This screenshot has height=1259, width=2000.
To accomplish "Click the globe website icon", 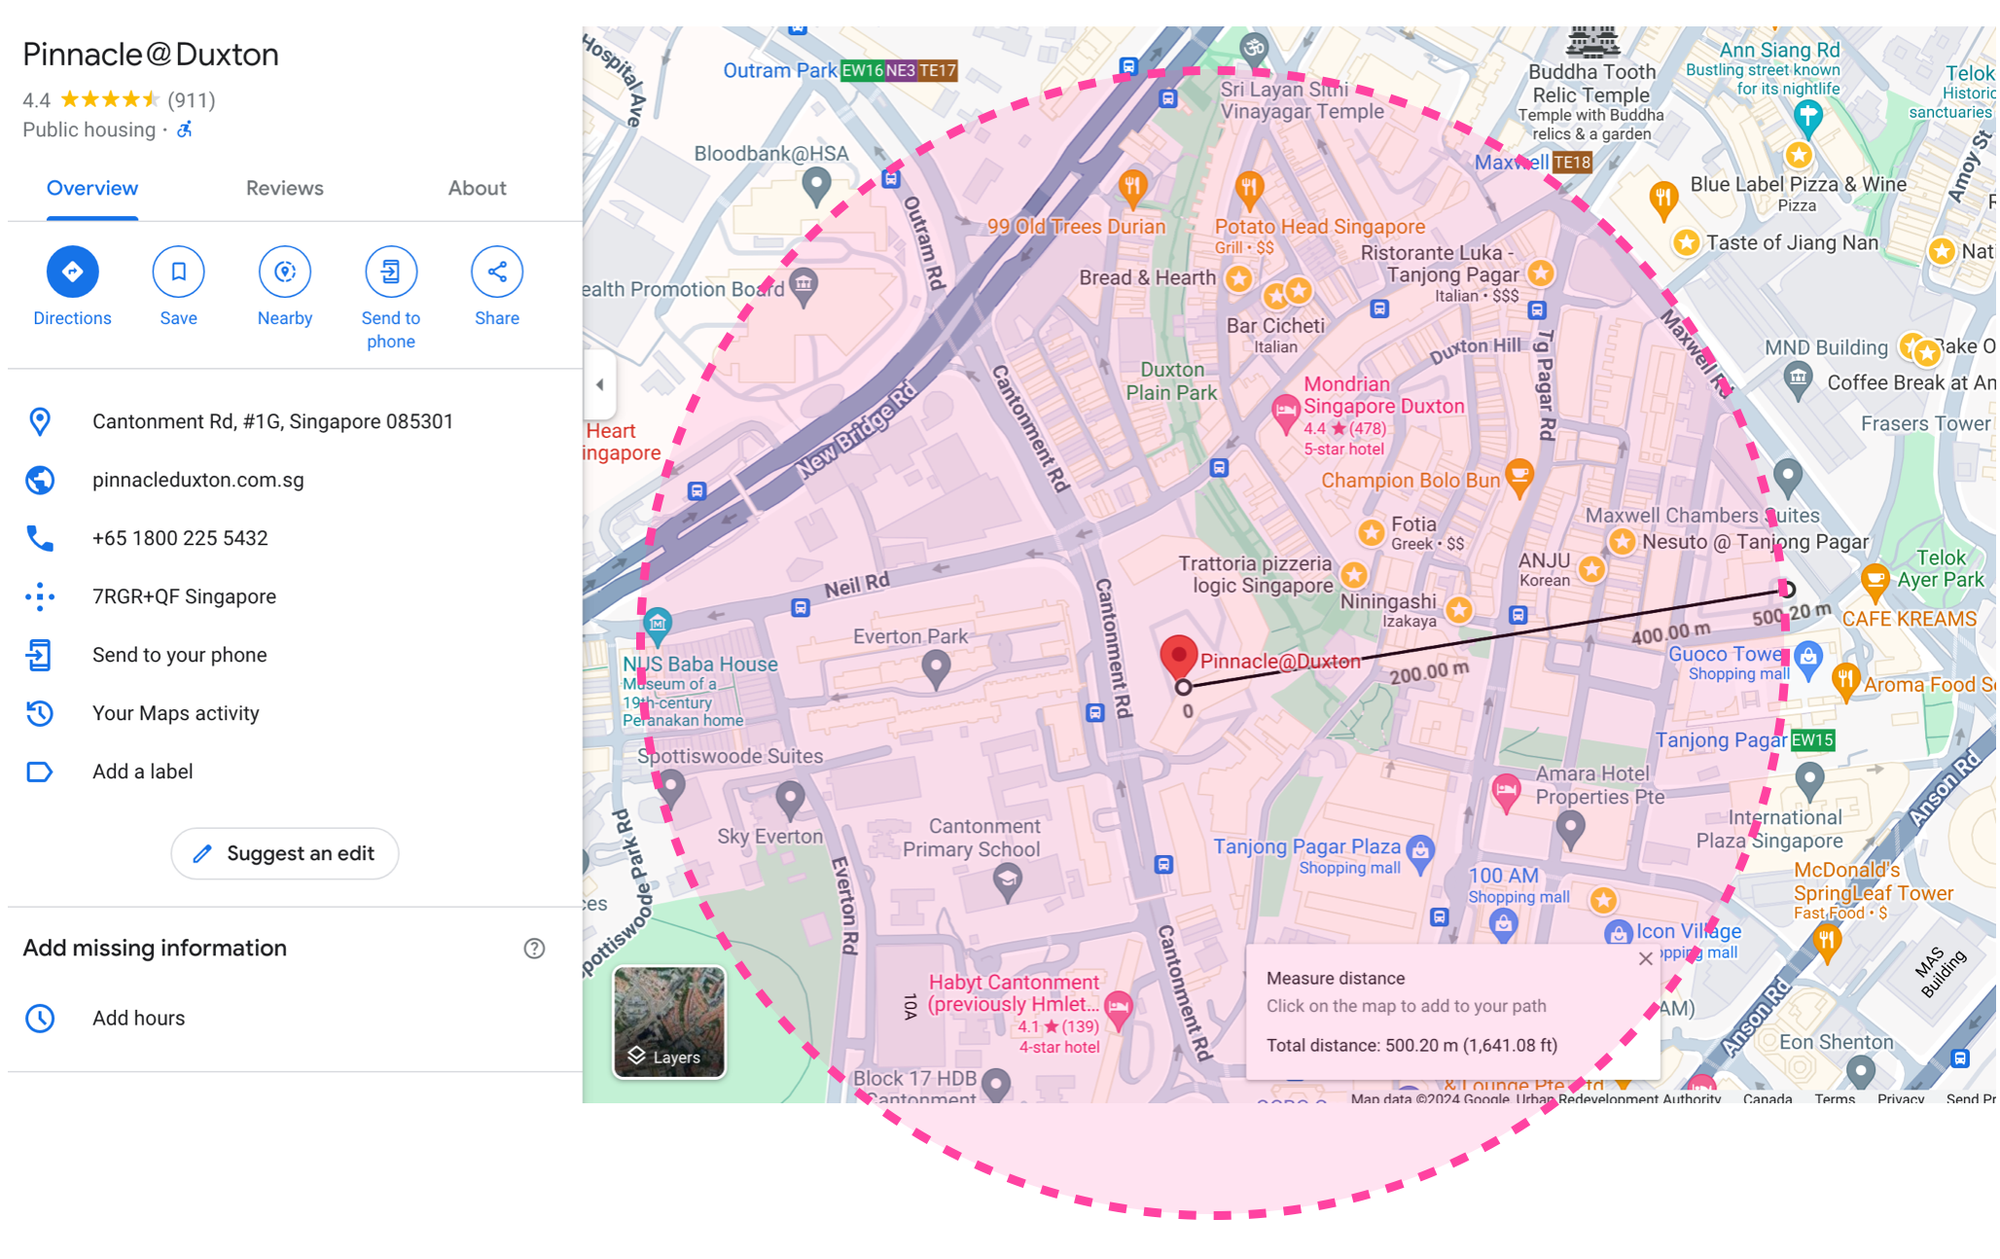I will pos(39,480).
